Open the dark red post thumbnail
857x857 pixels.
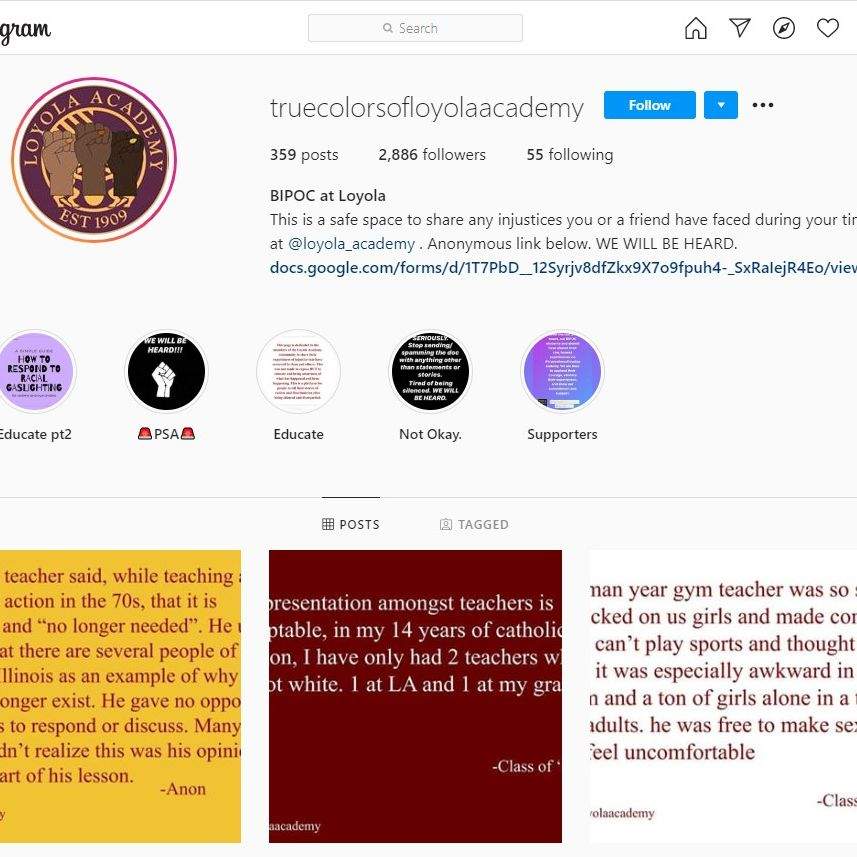pyautogui.click(x=415, y=696)
